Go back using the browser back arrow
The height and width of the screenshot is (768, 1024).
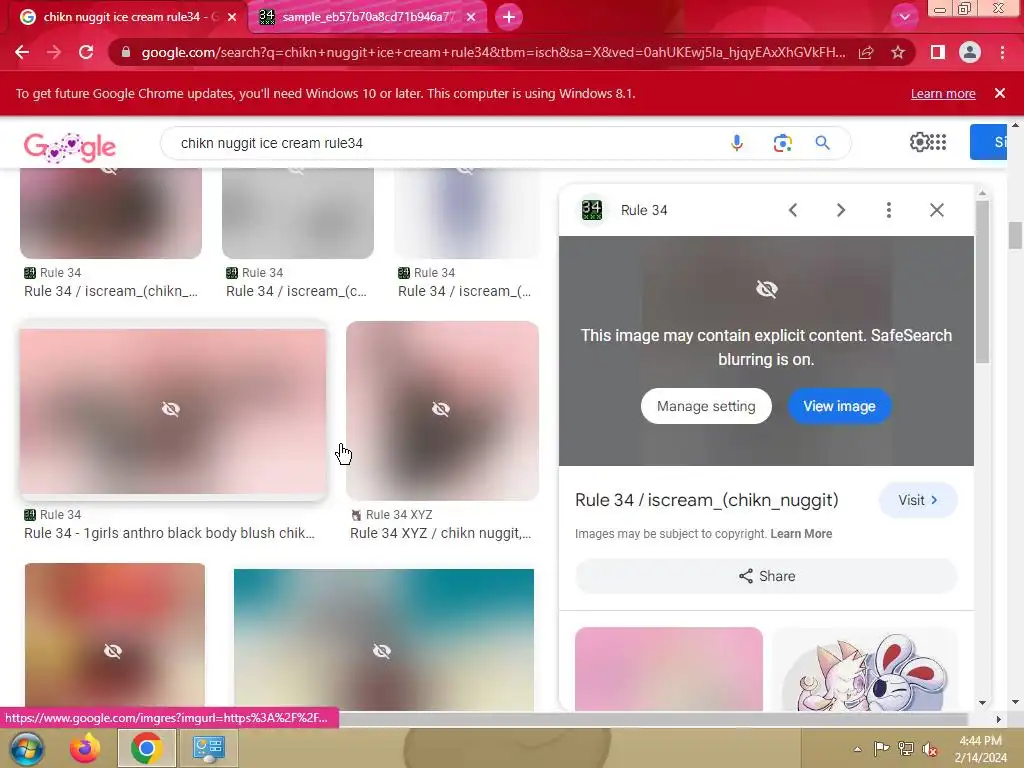22,52
